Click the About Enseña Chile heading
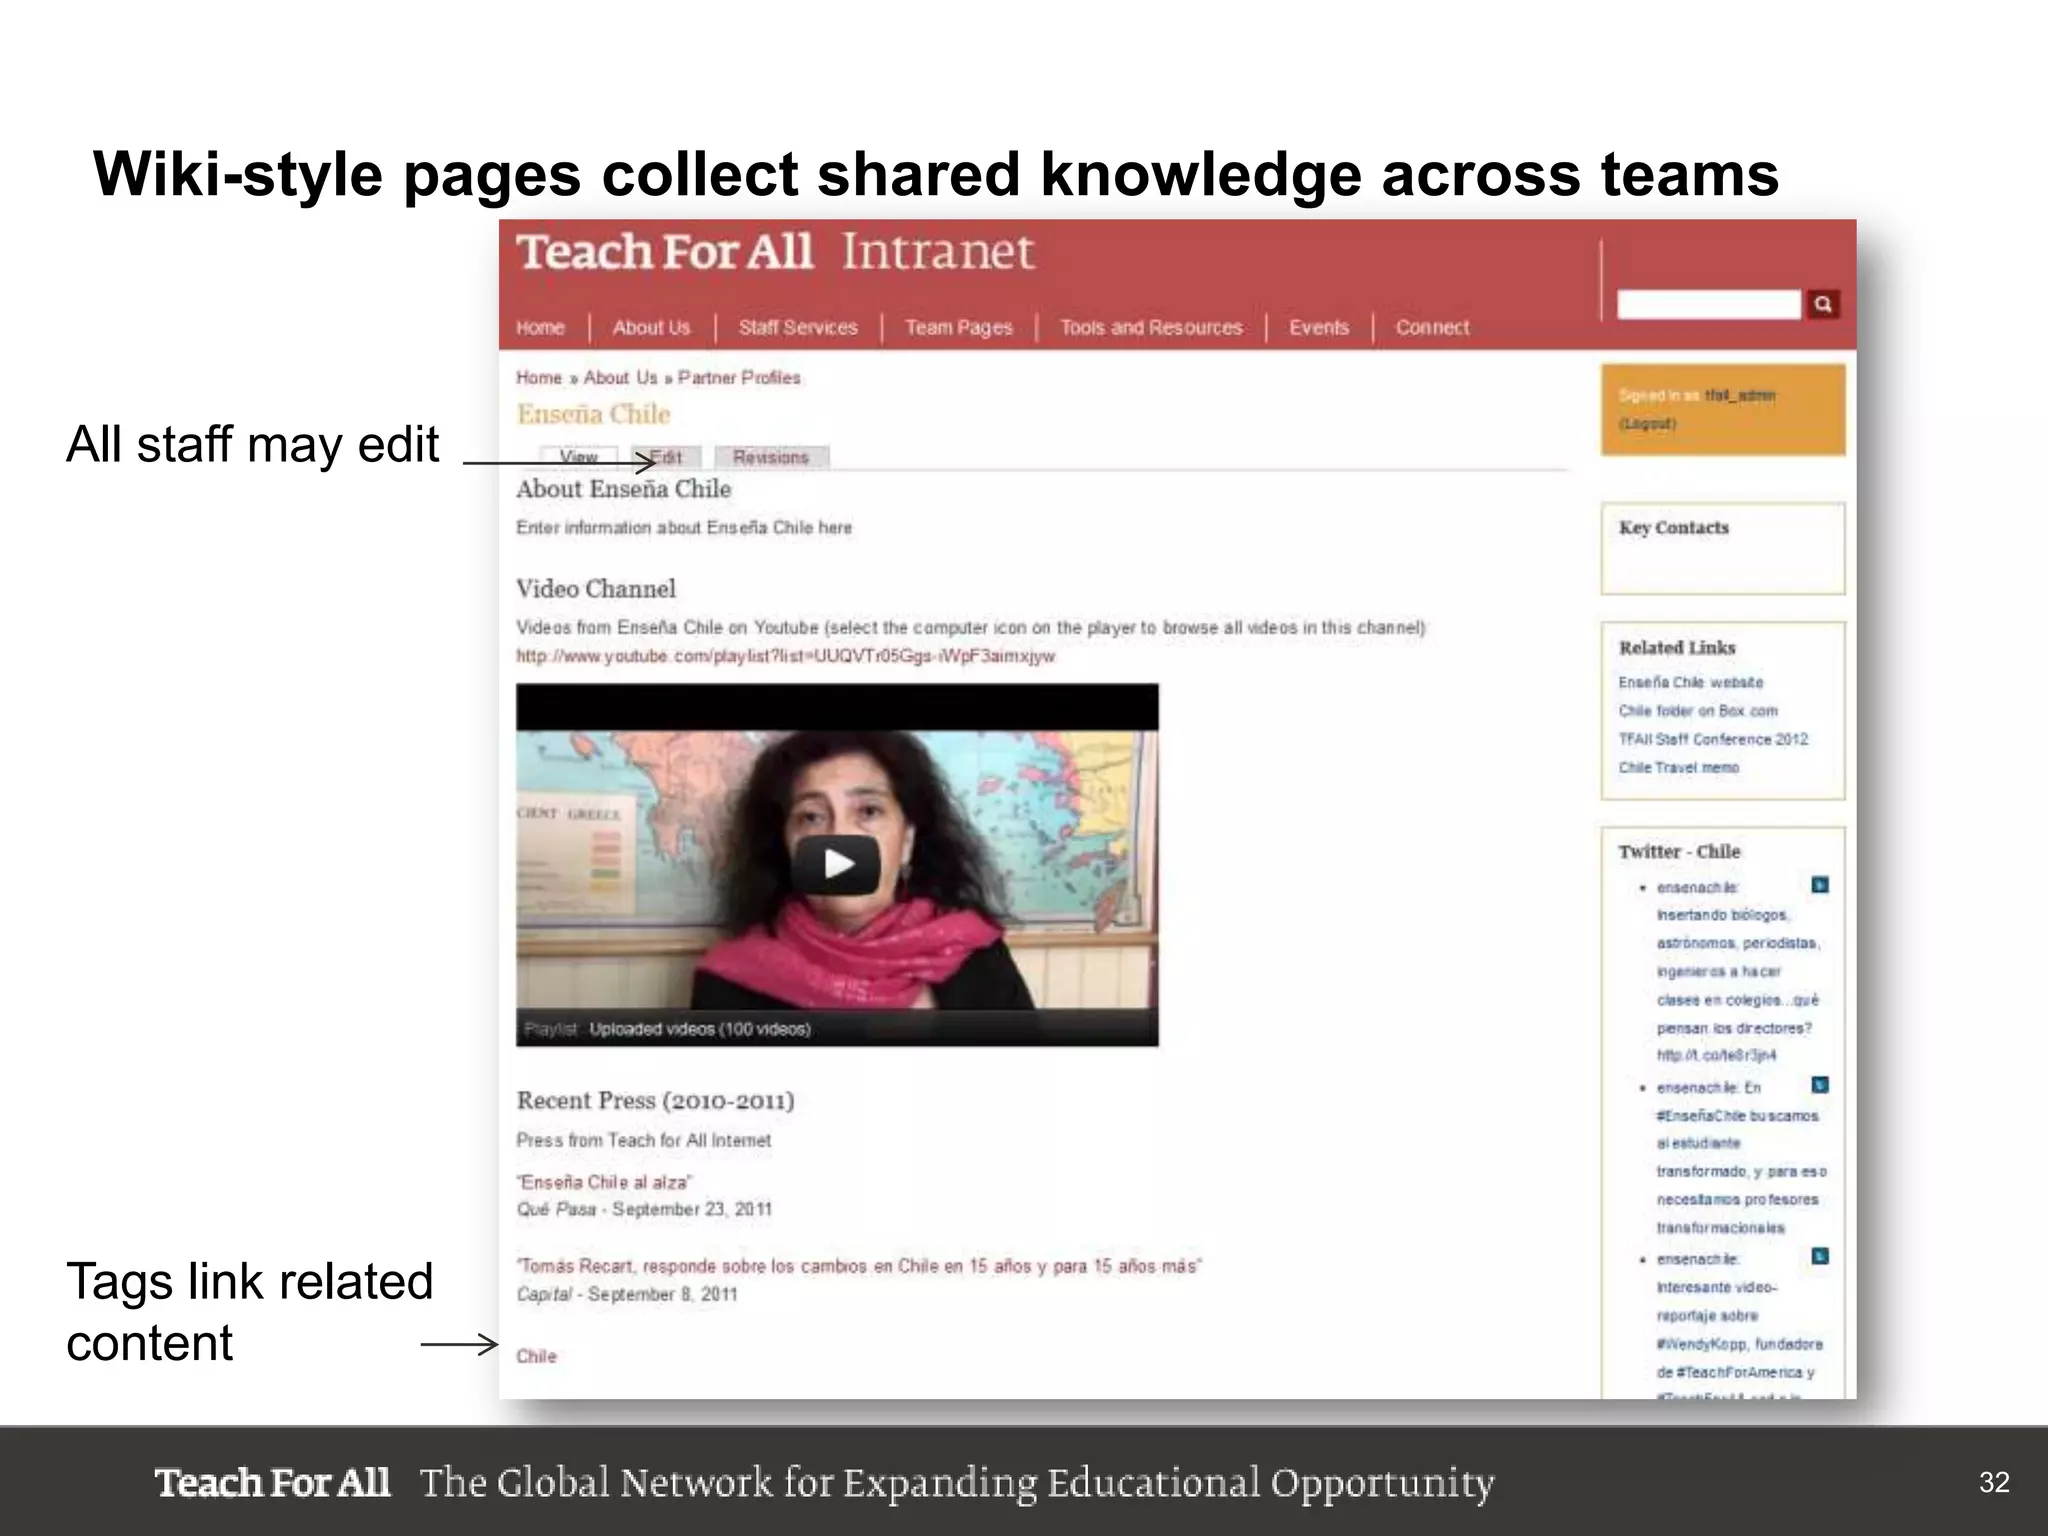2048x1536 pixels. click(623, 489)
